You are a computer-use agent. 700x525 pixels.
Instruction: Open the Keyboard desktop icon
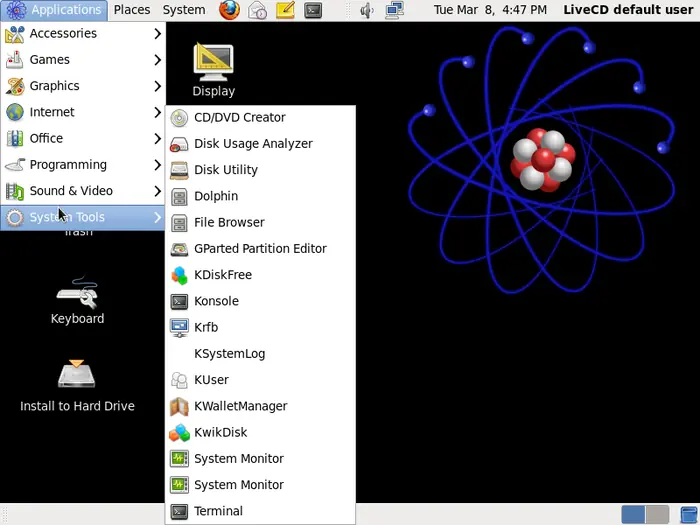click(77, 300)
